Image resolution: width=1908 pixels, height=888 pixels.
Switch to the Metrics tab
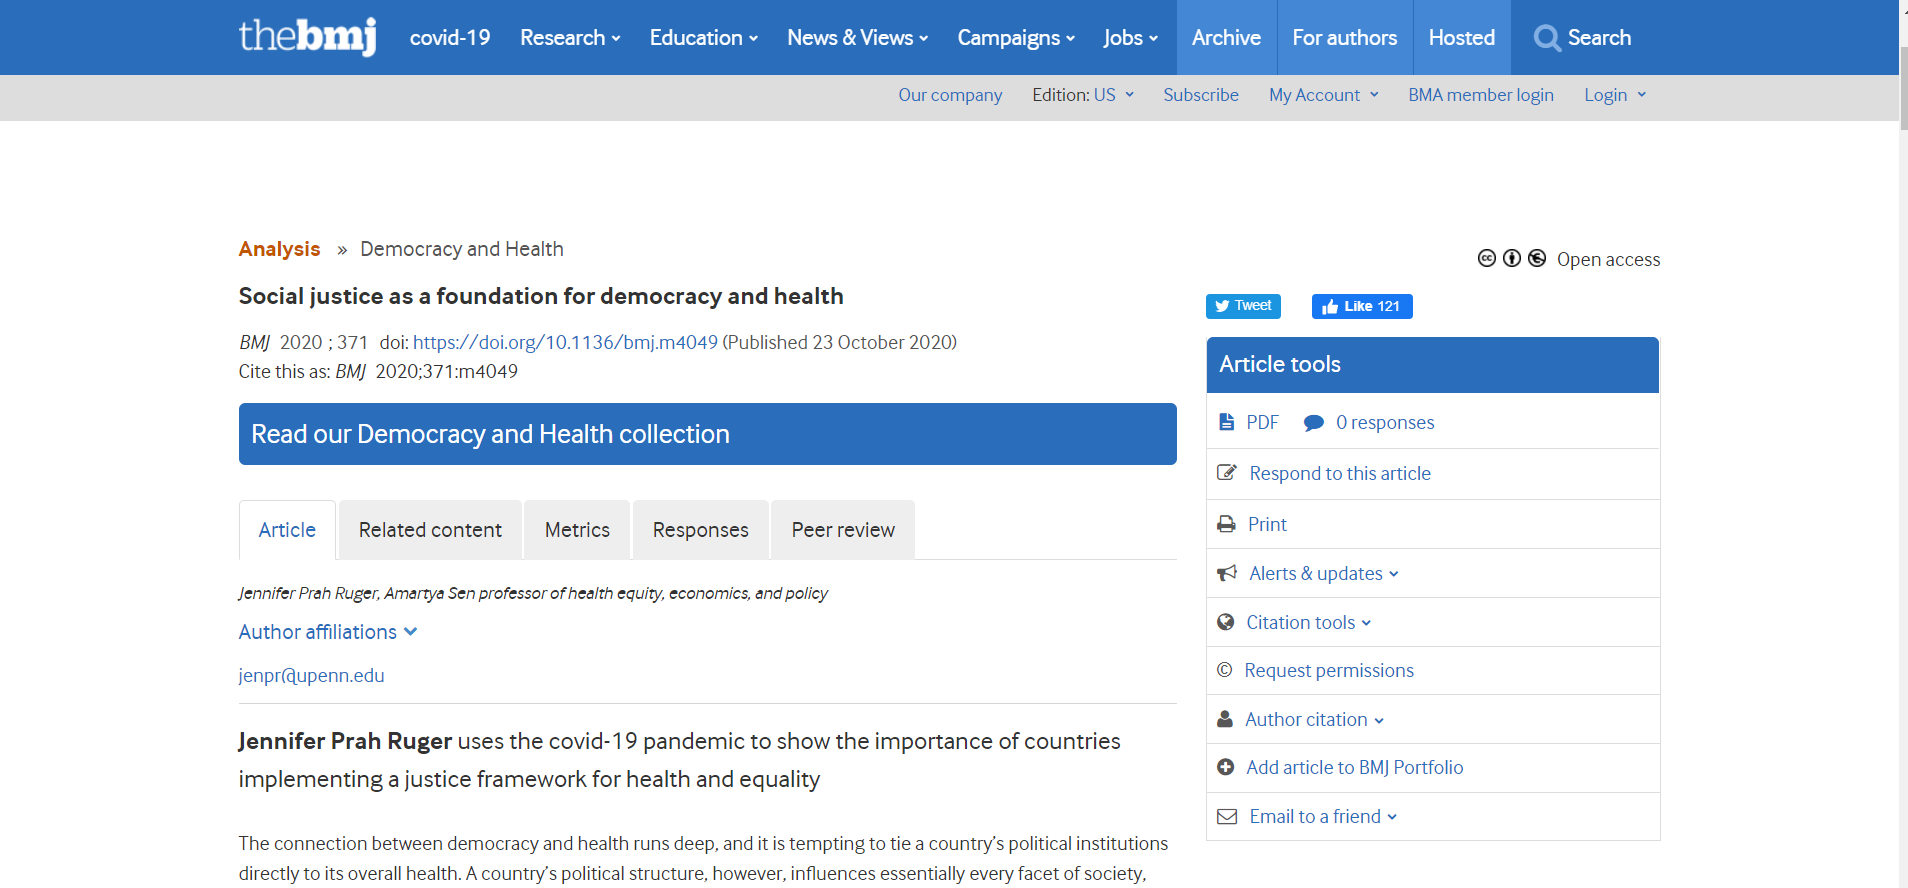click(577, 530)
